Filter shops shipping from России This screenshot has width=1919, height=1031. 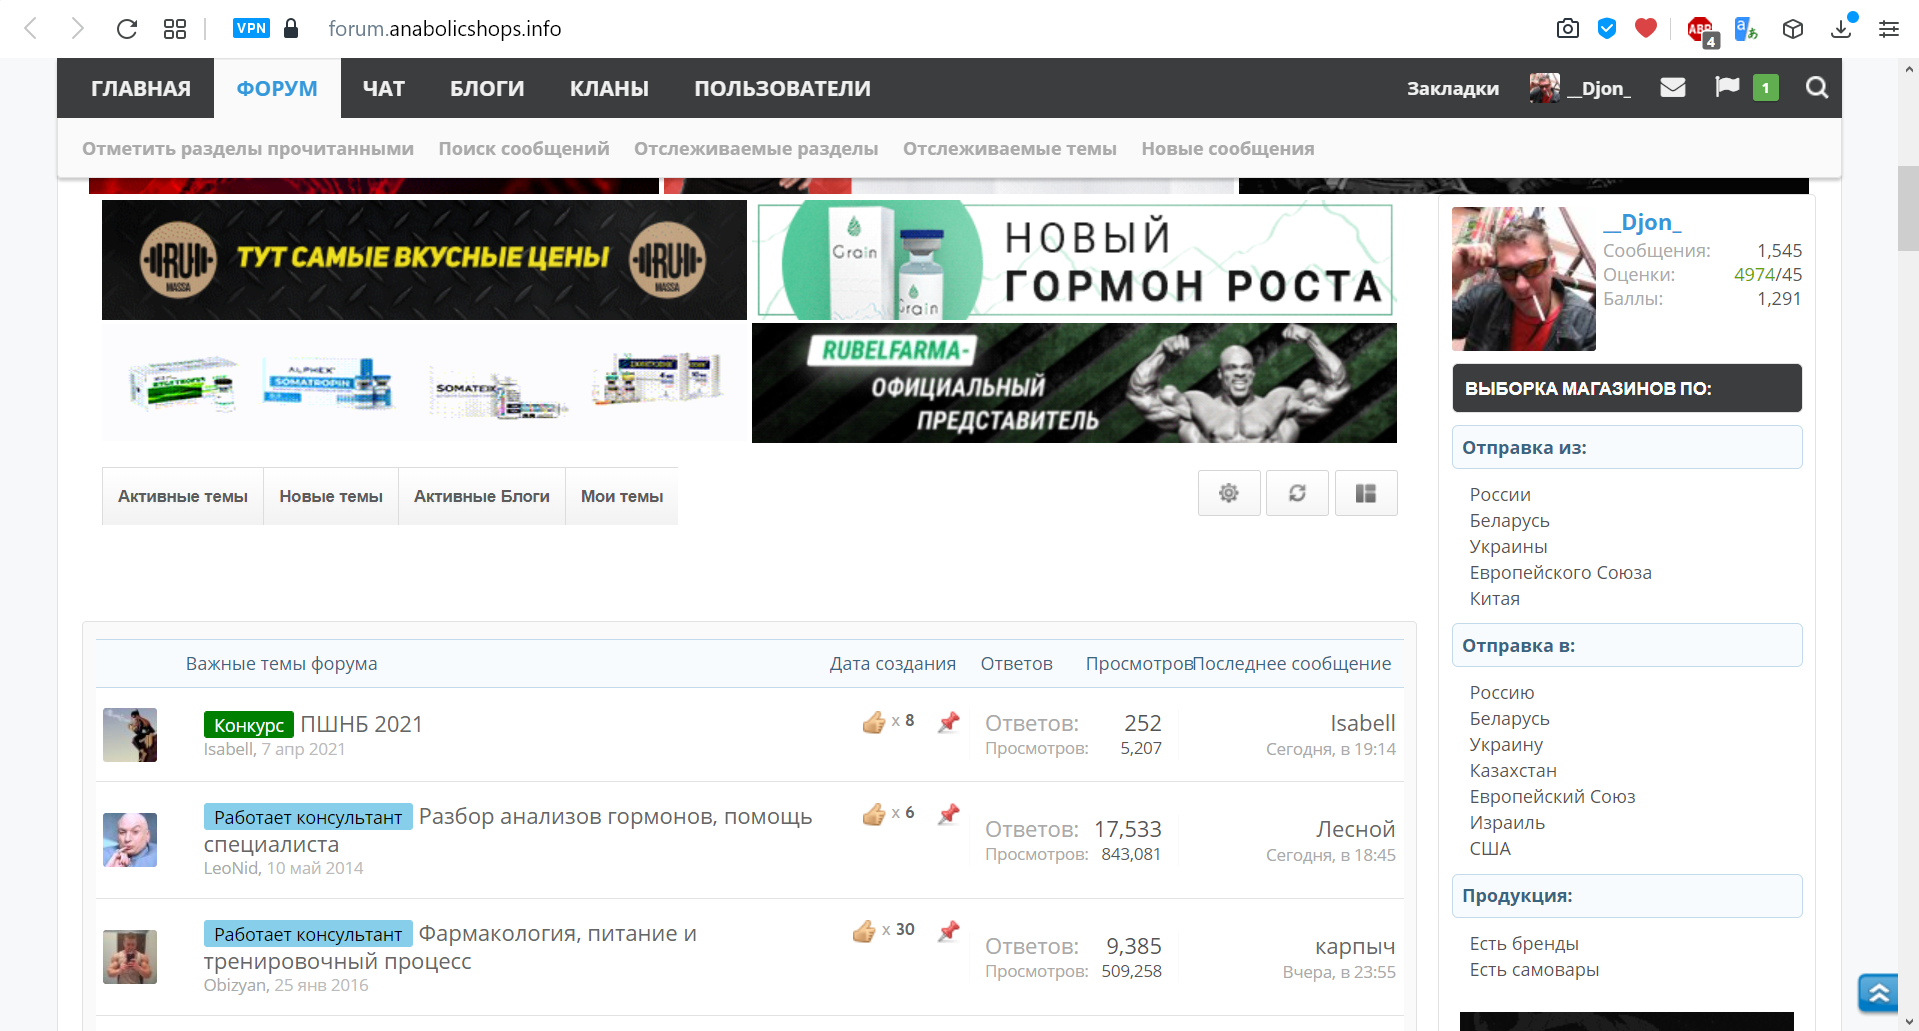pos(1500,495)
